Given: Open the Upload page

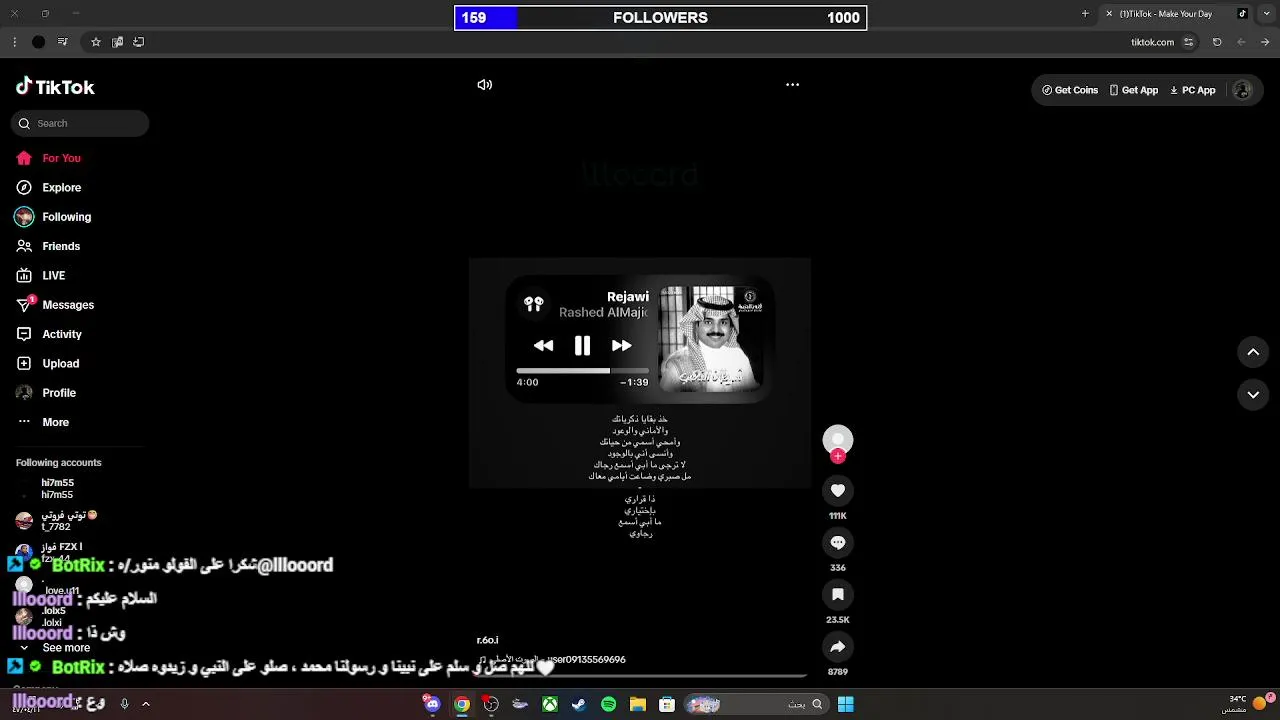Looking at the screenshot, I should [60, 363].
